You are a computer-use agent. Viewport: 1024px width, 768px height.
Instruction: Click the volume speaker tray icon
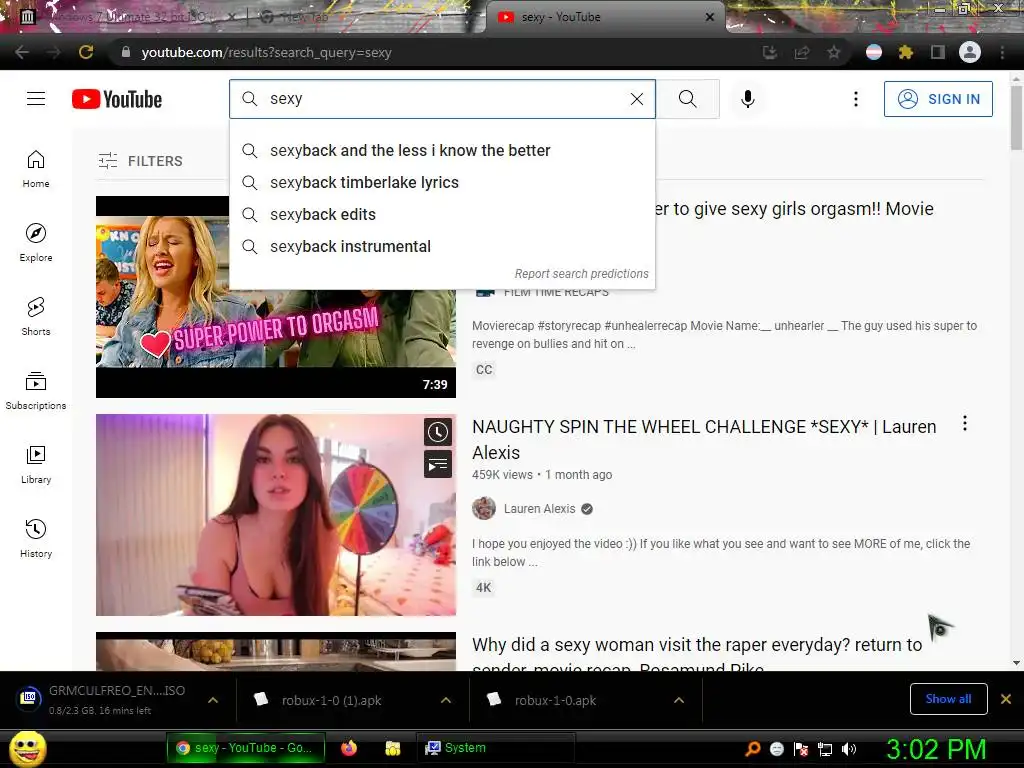click(849, 749)
